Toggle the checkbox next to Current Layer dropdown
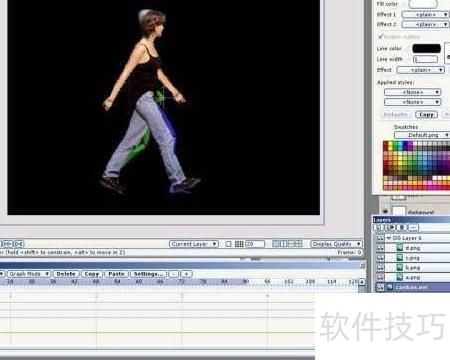Viewport: 450px width, 360px height. coord(228,244)
